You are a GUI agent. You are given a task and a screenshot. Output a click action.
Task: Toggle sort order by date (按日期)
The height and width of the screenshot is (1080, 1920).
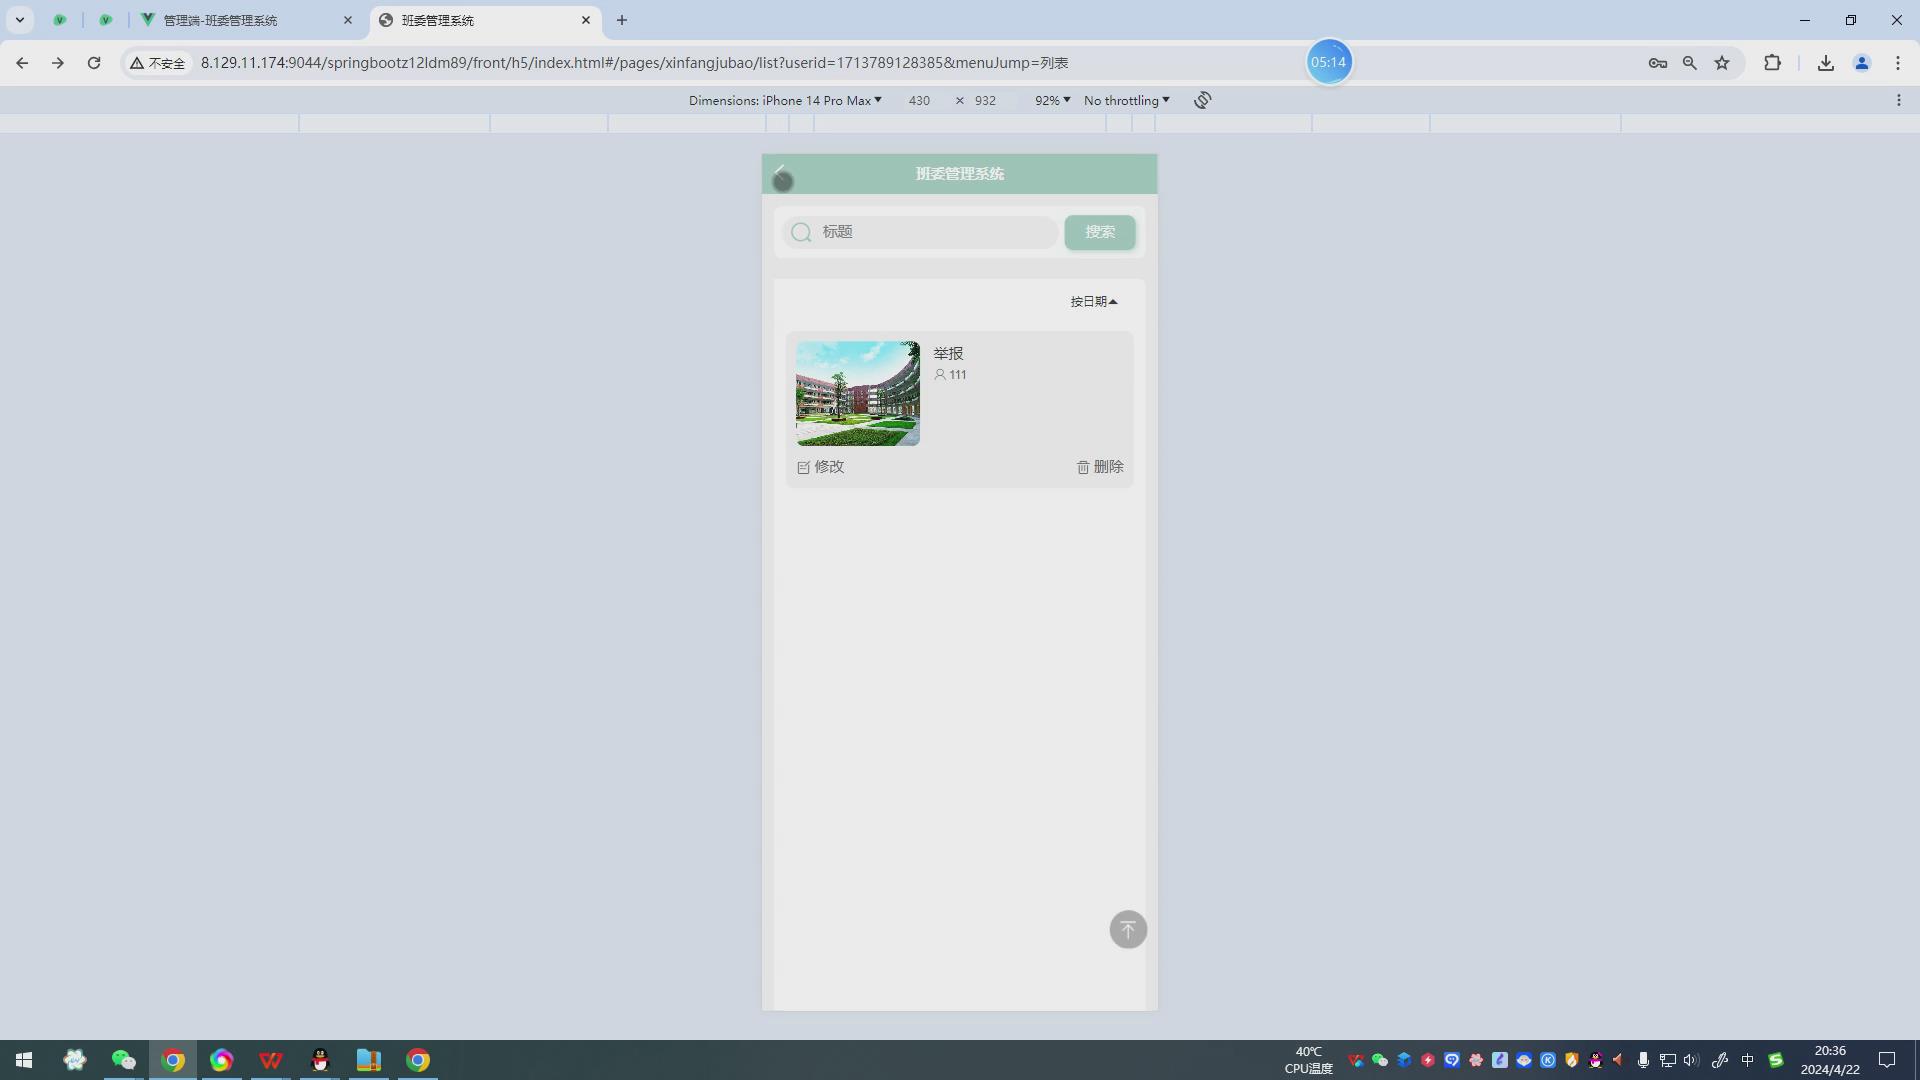click(x=1093, y=301)
